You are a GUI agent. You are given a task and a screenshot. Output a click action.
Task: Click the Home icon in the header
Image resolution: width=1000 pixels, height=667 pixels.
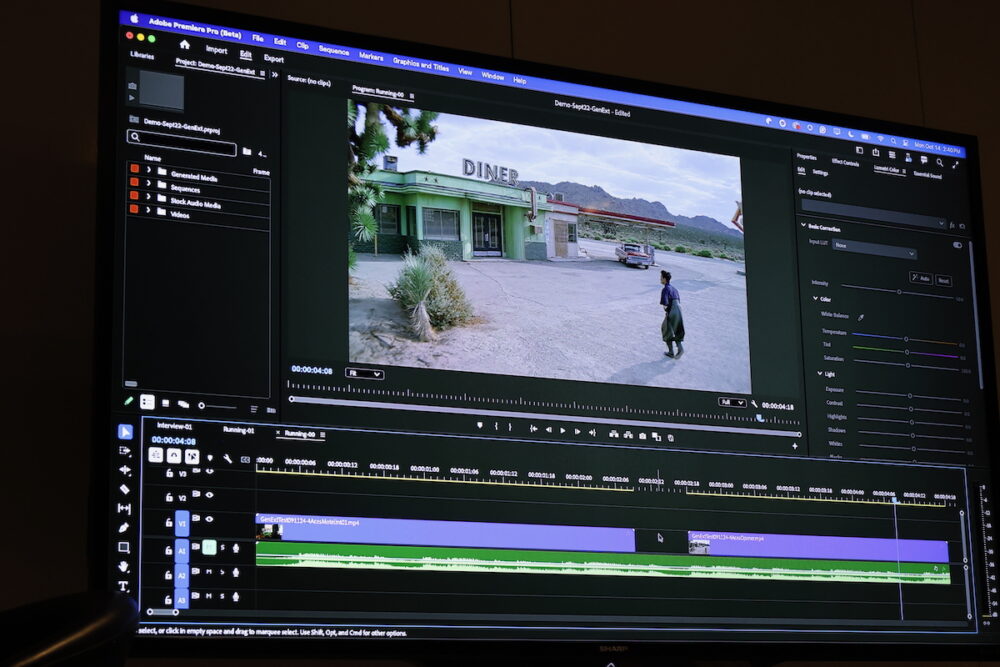click(184, 45)
